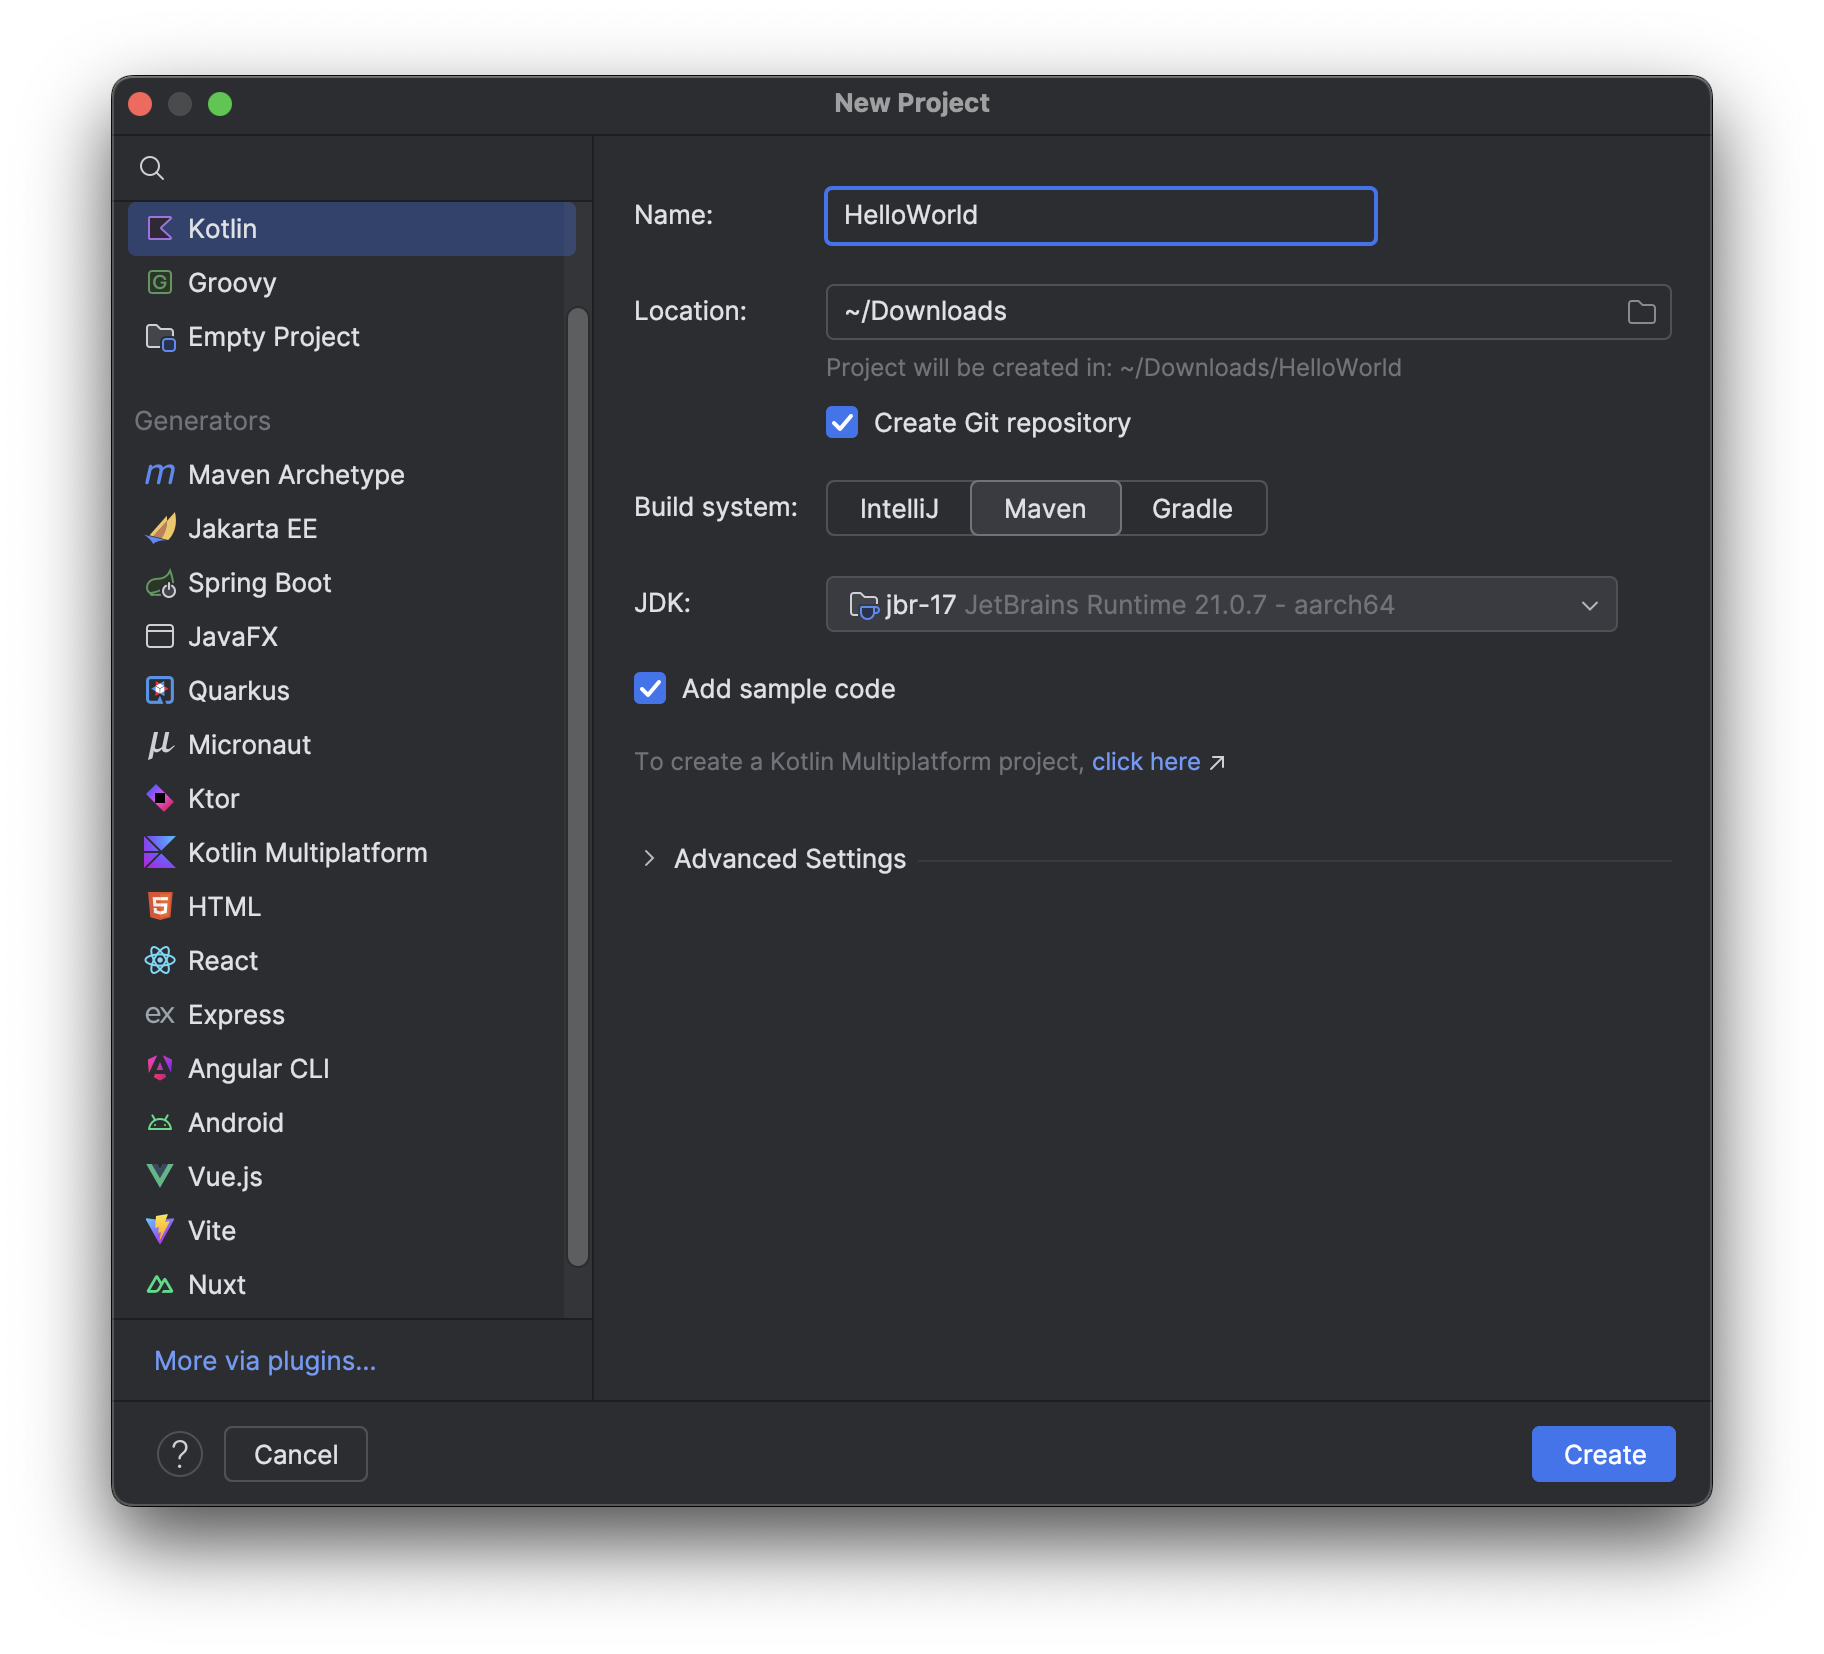Open the Micronaut generator
This screenshot has height=1654, width=1824.
pos(248,744)
